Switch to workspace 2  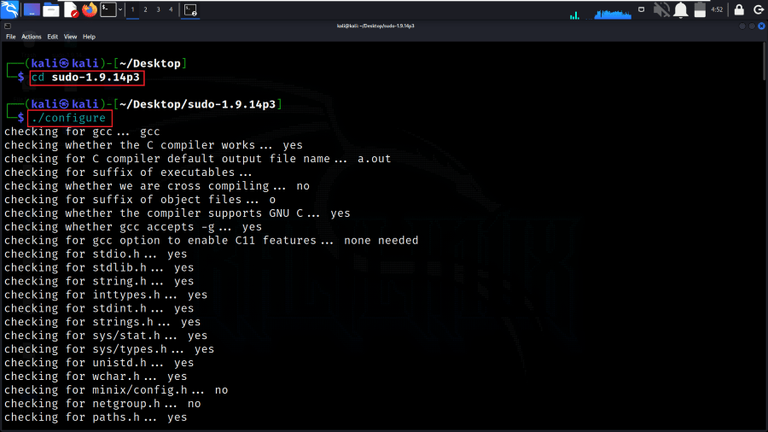pyautogui.click(x=145, y=9)
